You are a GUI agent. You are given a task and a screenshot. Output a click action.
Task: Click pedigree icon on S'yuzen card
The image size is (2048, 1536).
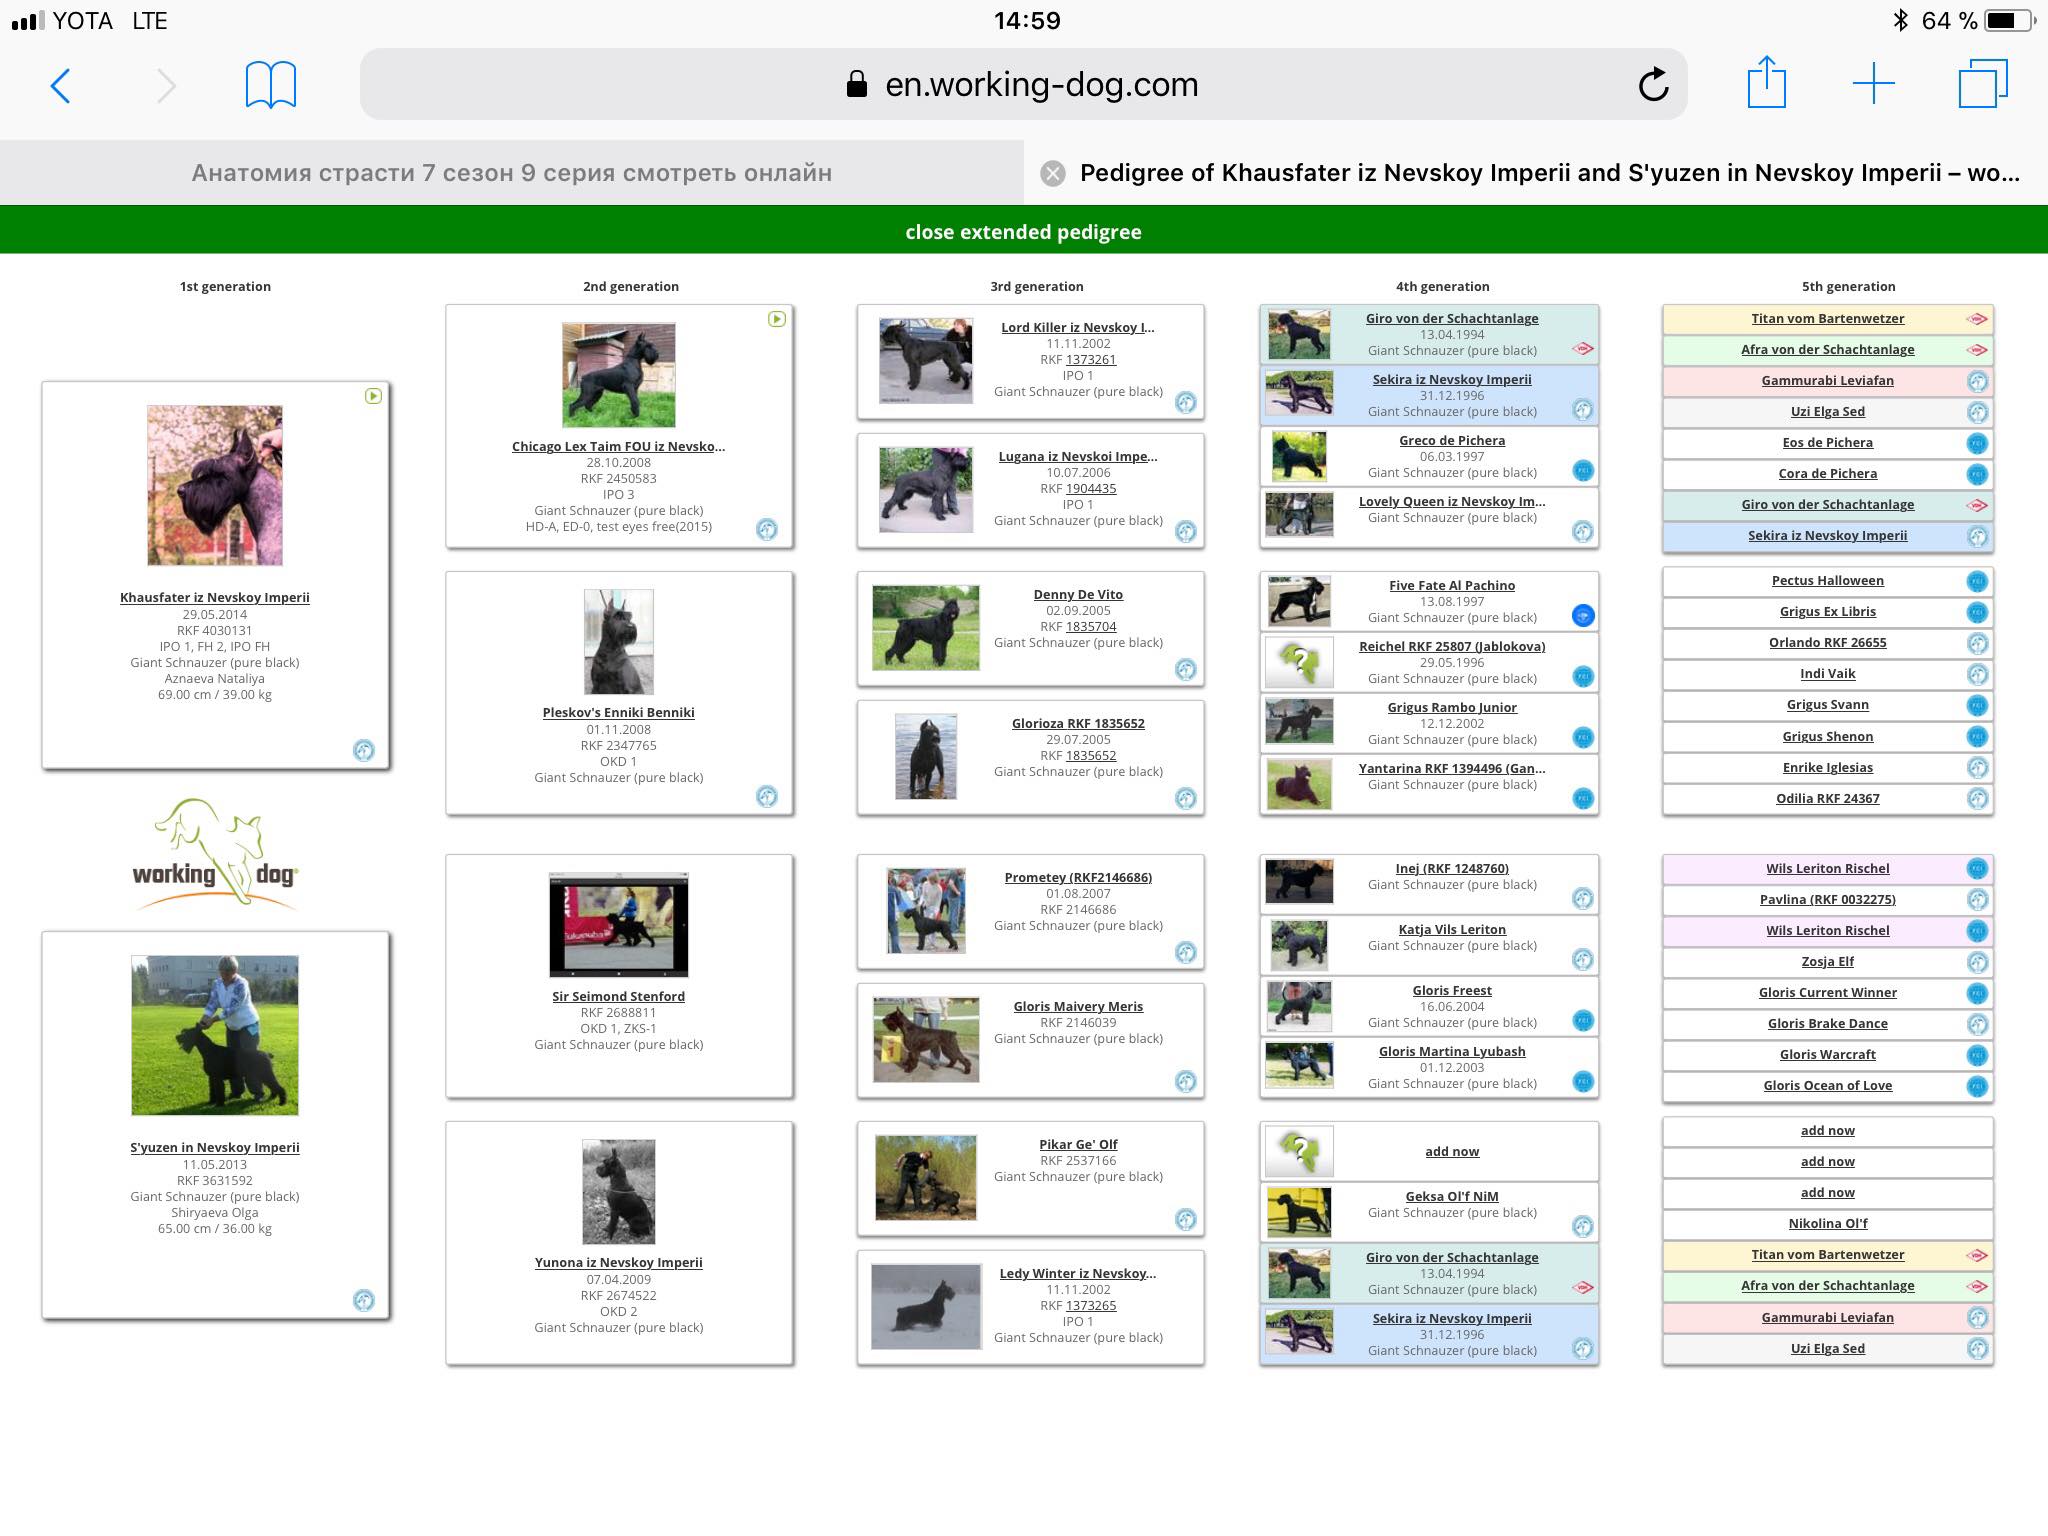pos(364,1300)
